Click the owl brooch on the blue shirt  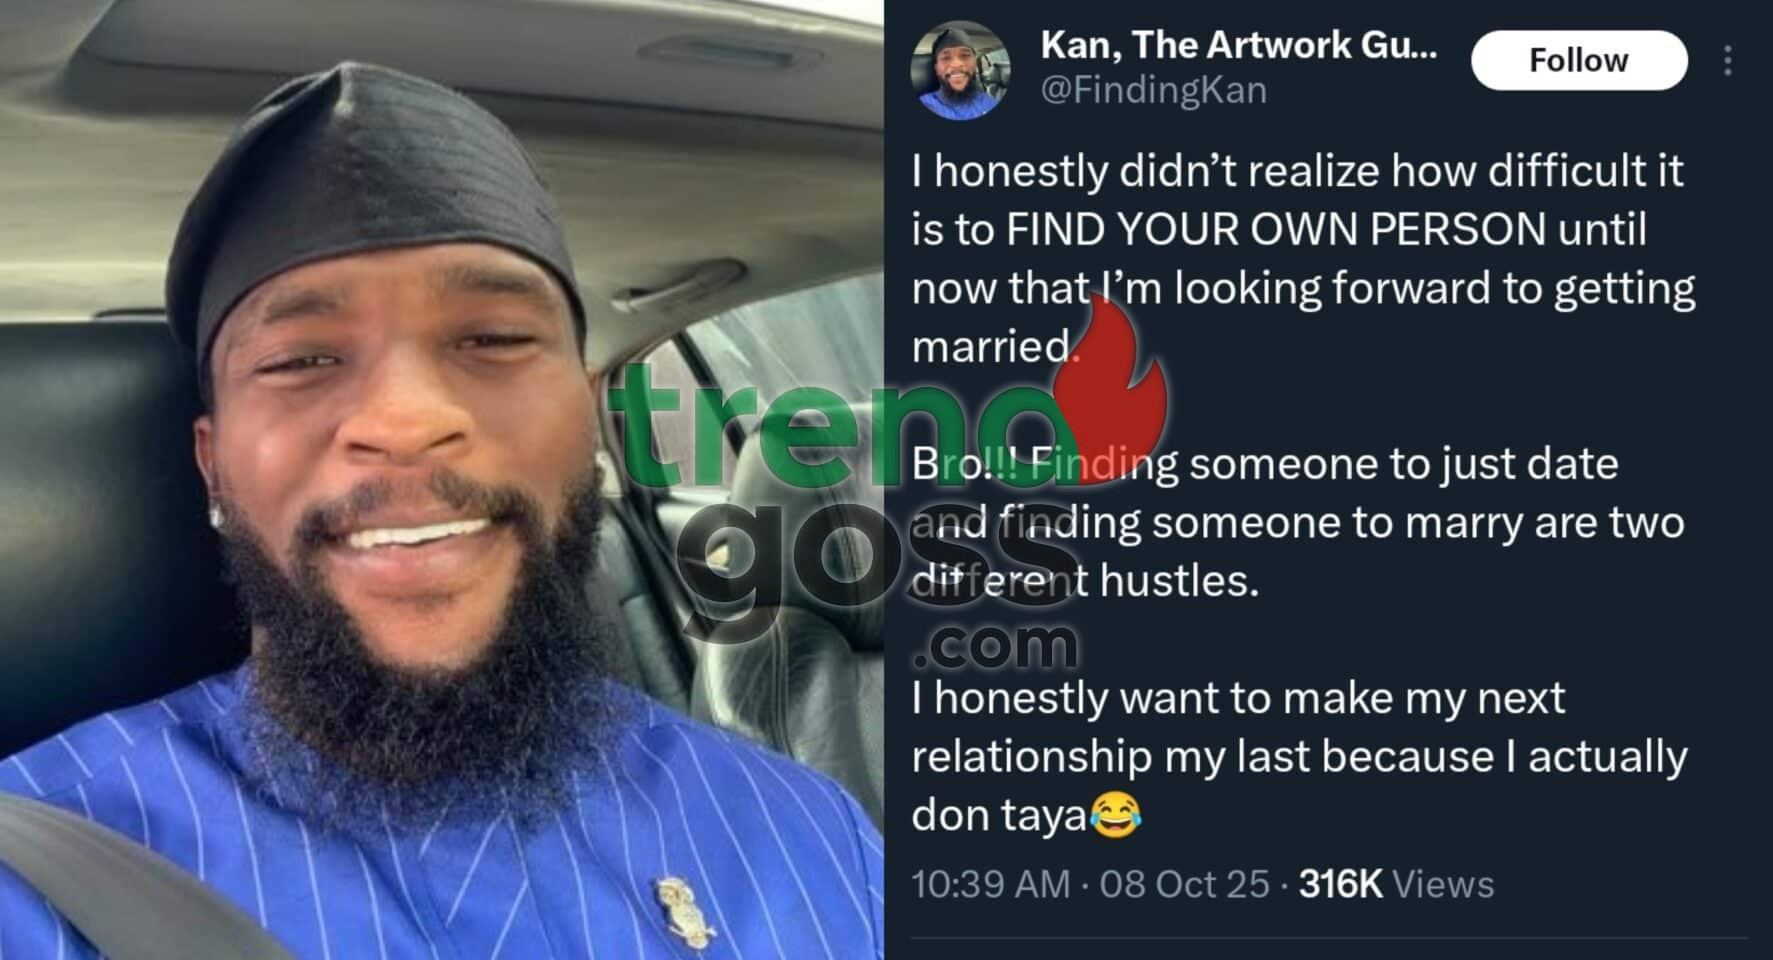click(686, 911)
